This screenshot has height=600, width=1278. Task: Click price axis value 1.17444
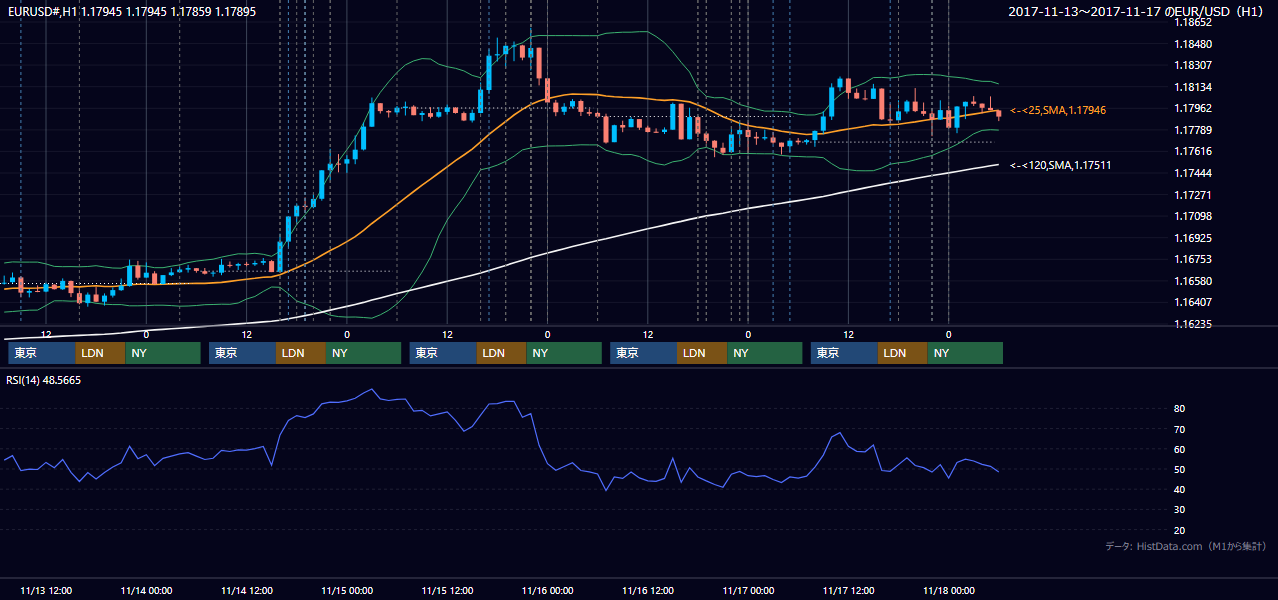(x=1193, y=173)
